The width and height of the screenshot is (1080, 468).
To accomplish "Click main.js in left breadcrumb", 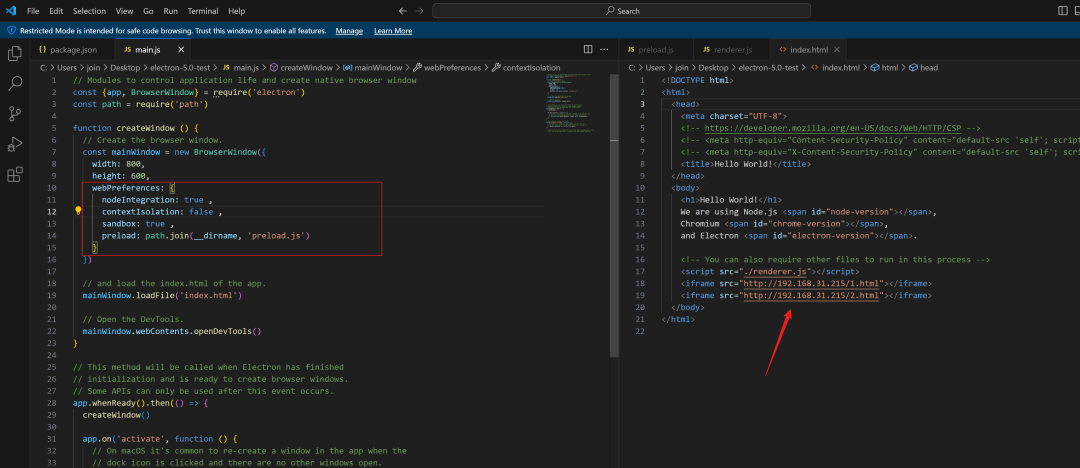I will pos(239,68).
